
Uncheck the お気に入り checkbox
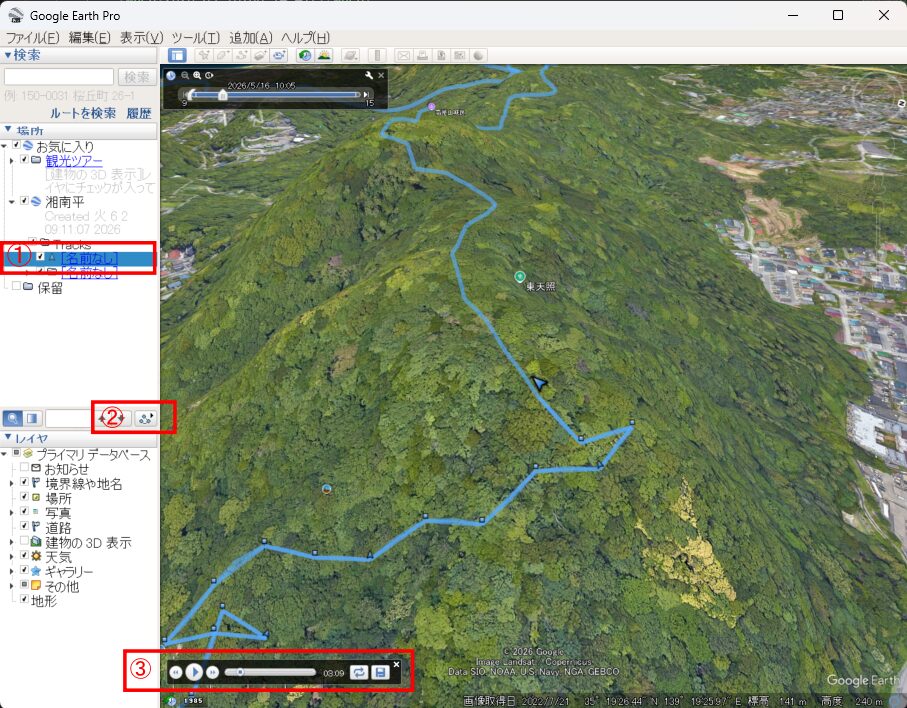coord(17,145)
